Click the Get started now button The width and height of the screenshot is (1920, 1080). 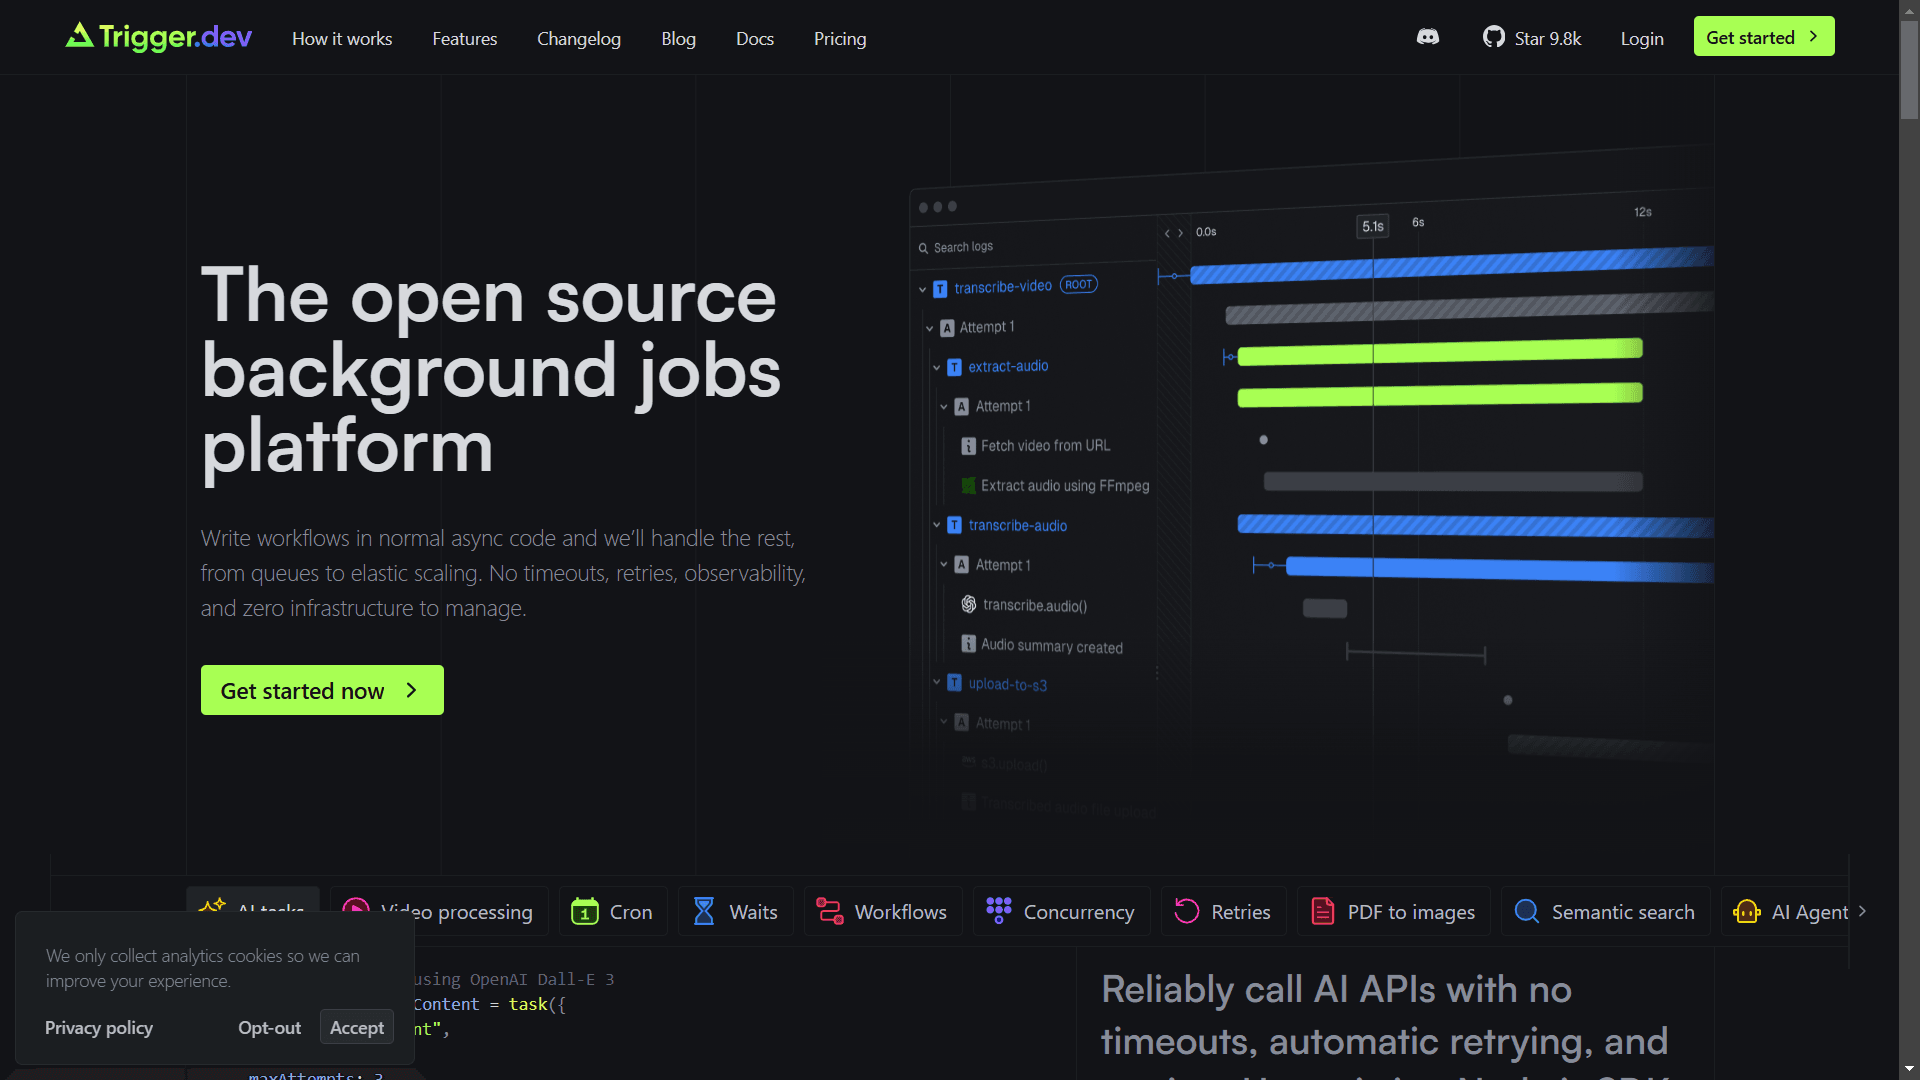(321, 690)
